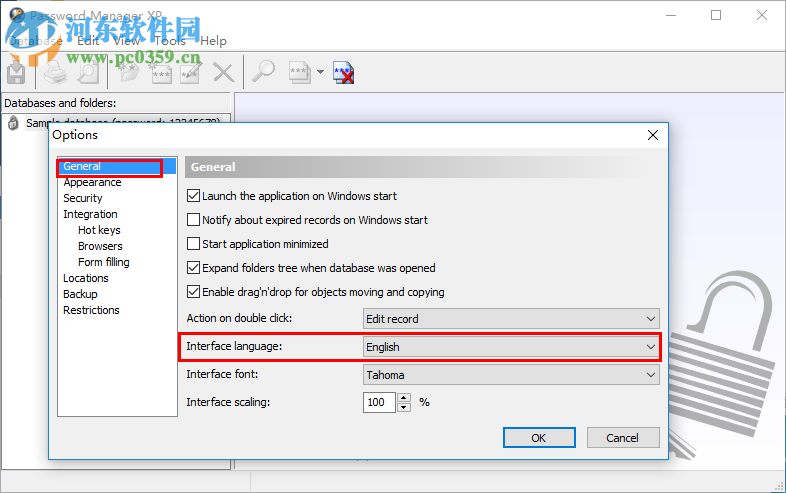This screenshot has width=786, height=493.
Task: Select Hot keys in the options list
Action: coord(99,230)
